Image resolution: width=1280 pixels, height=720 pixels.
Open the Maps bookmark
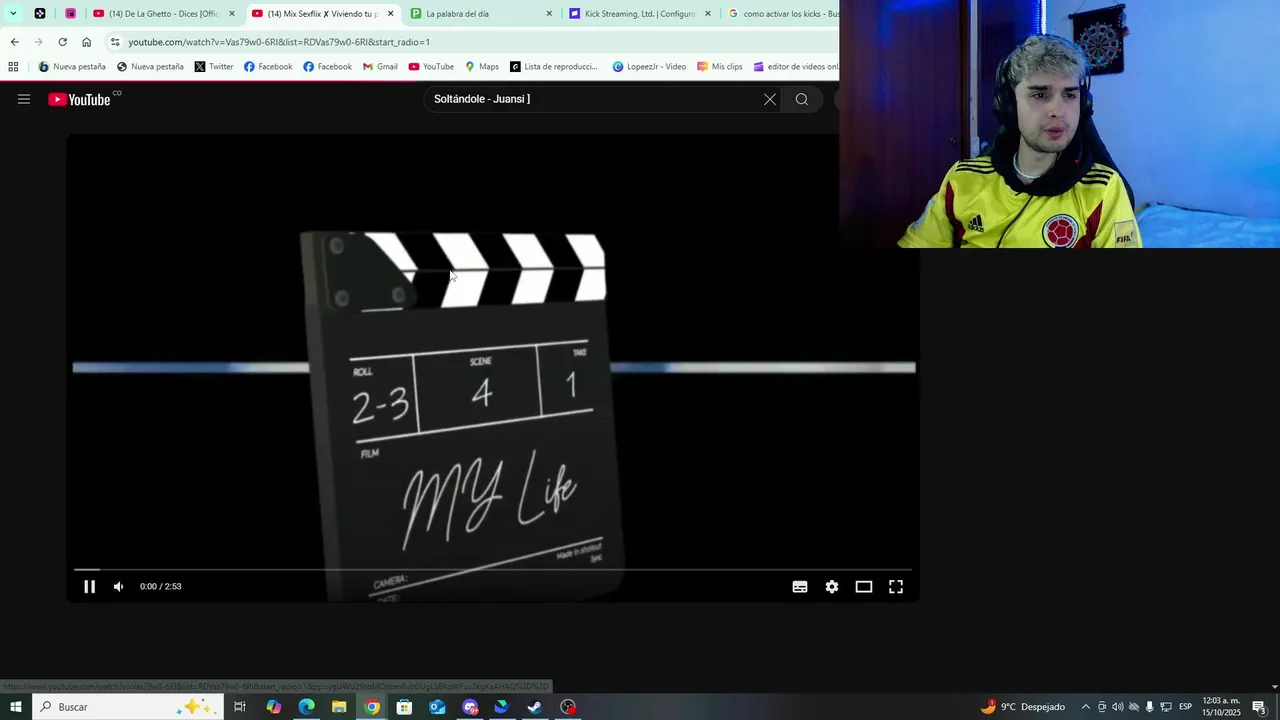pos(482,67)
